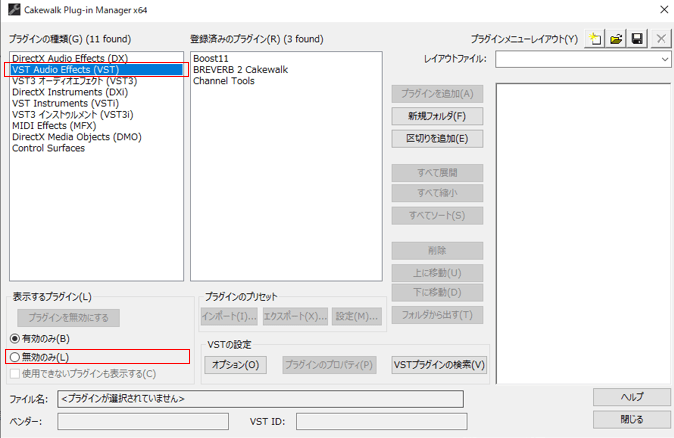
Task: Click the フォルダから出す(T) button
Action: click(x=437, y=315)
